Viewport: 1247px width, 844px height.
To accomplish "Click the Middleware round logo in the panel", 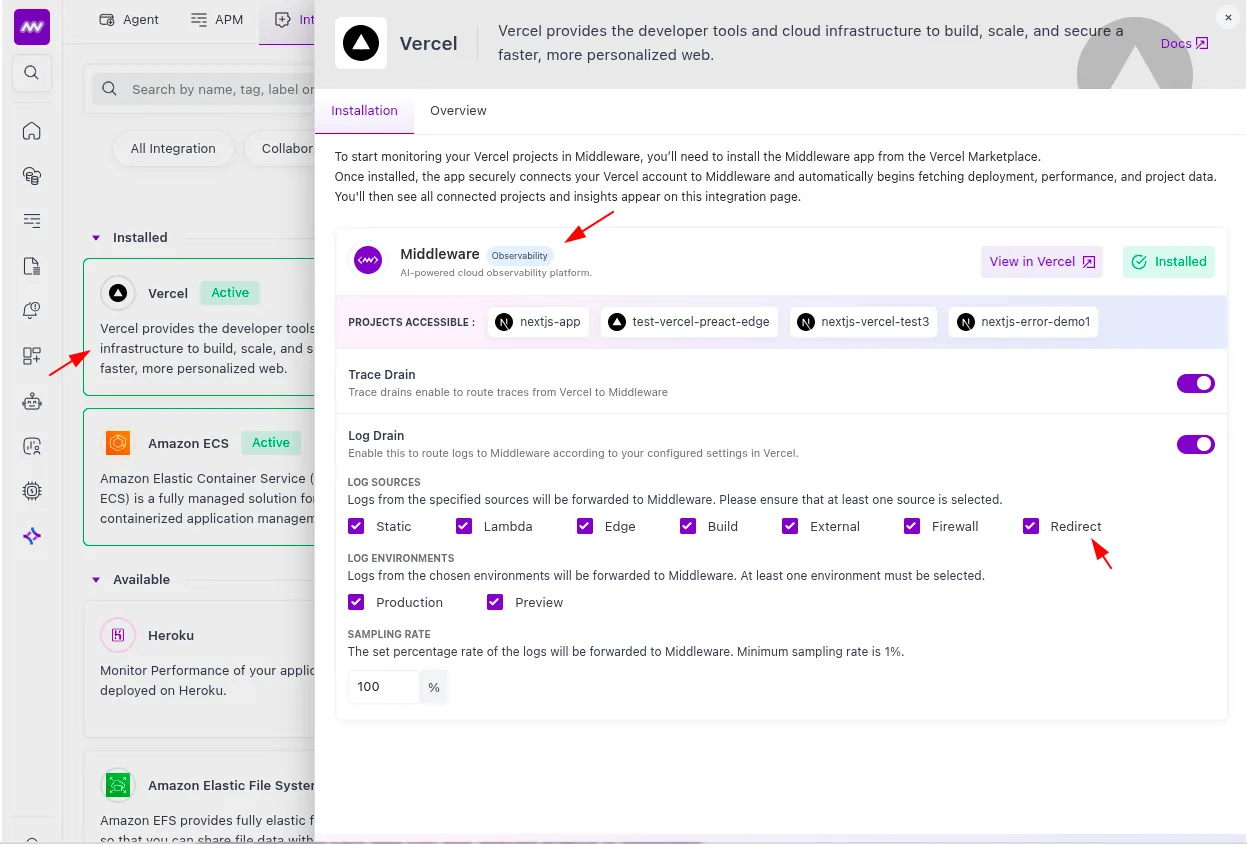I will click(368, 261).
